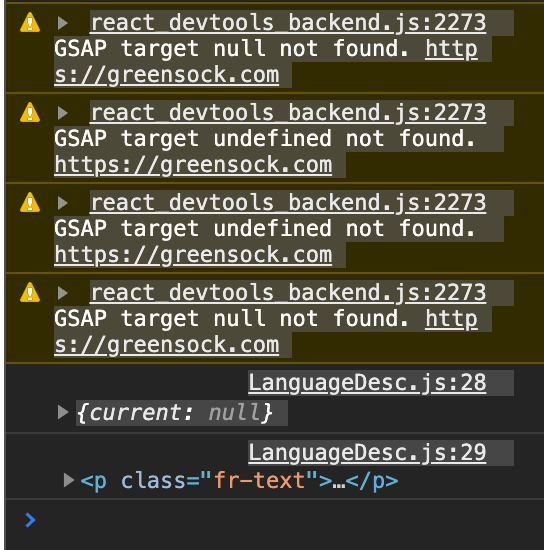
Task: Click the blue console prompt chevron
Action: click(30, 520)
